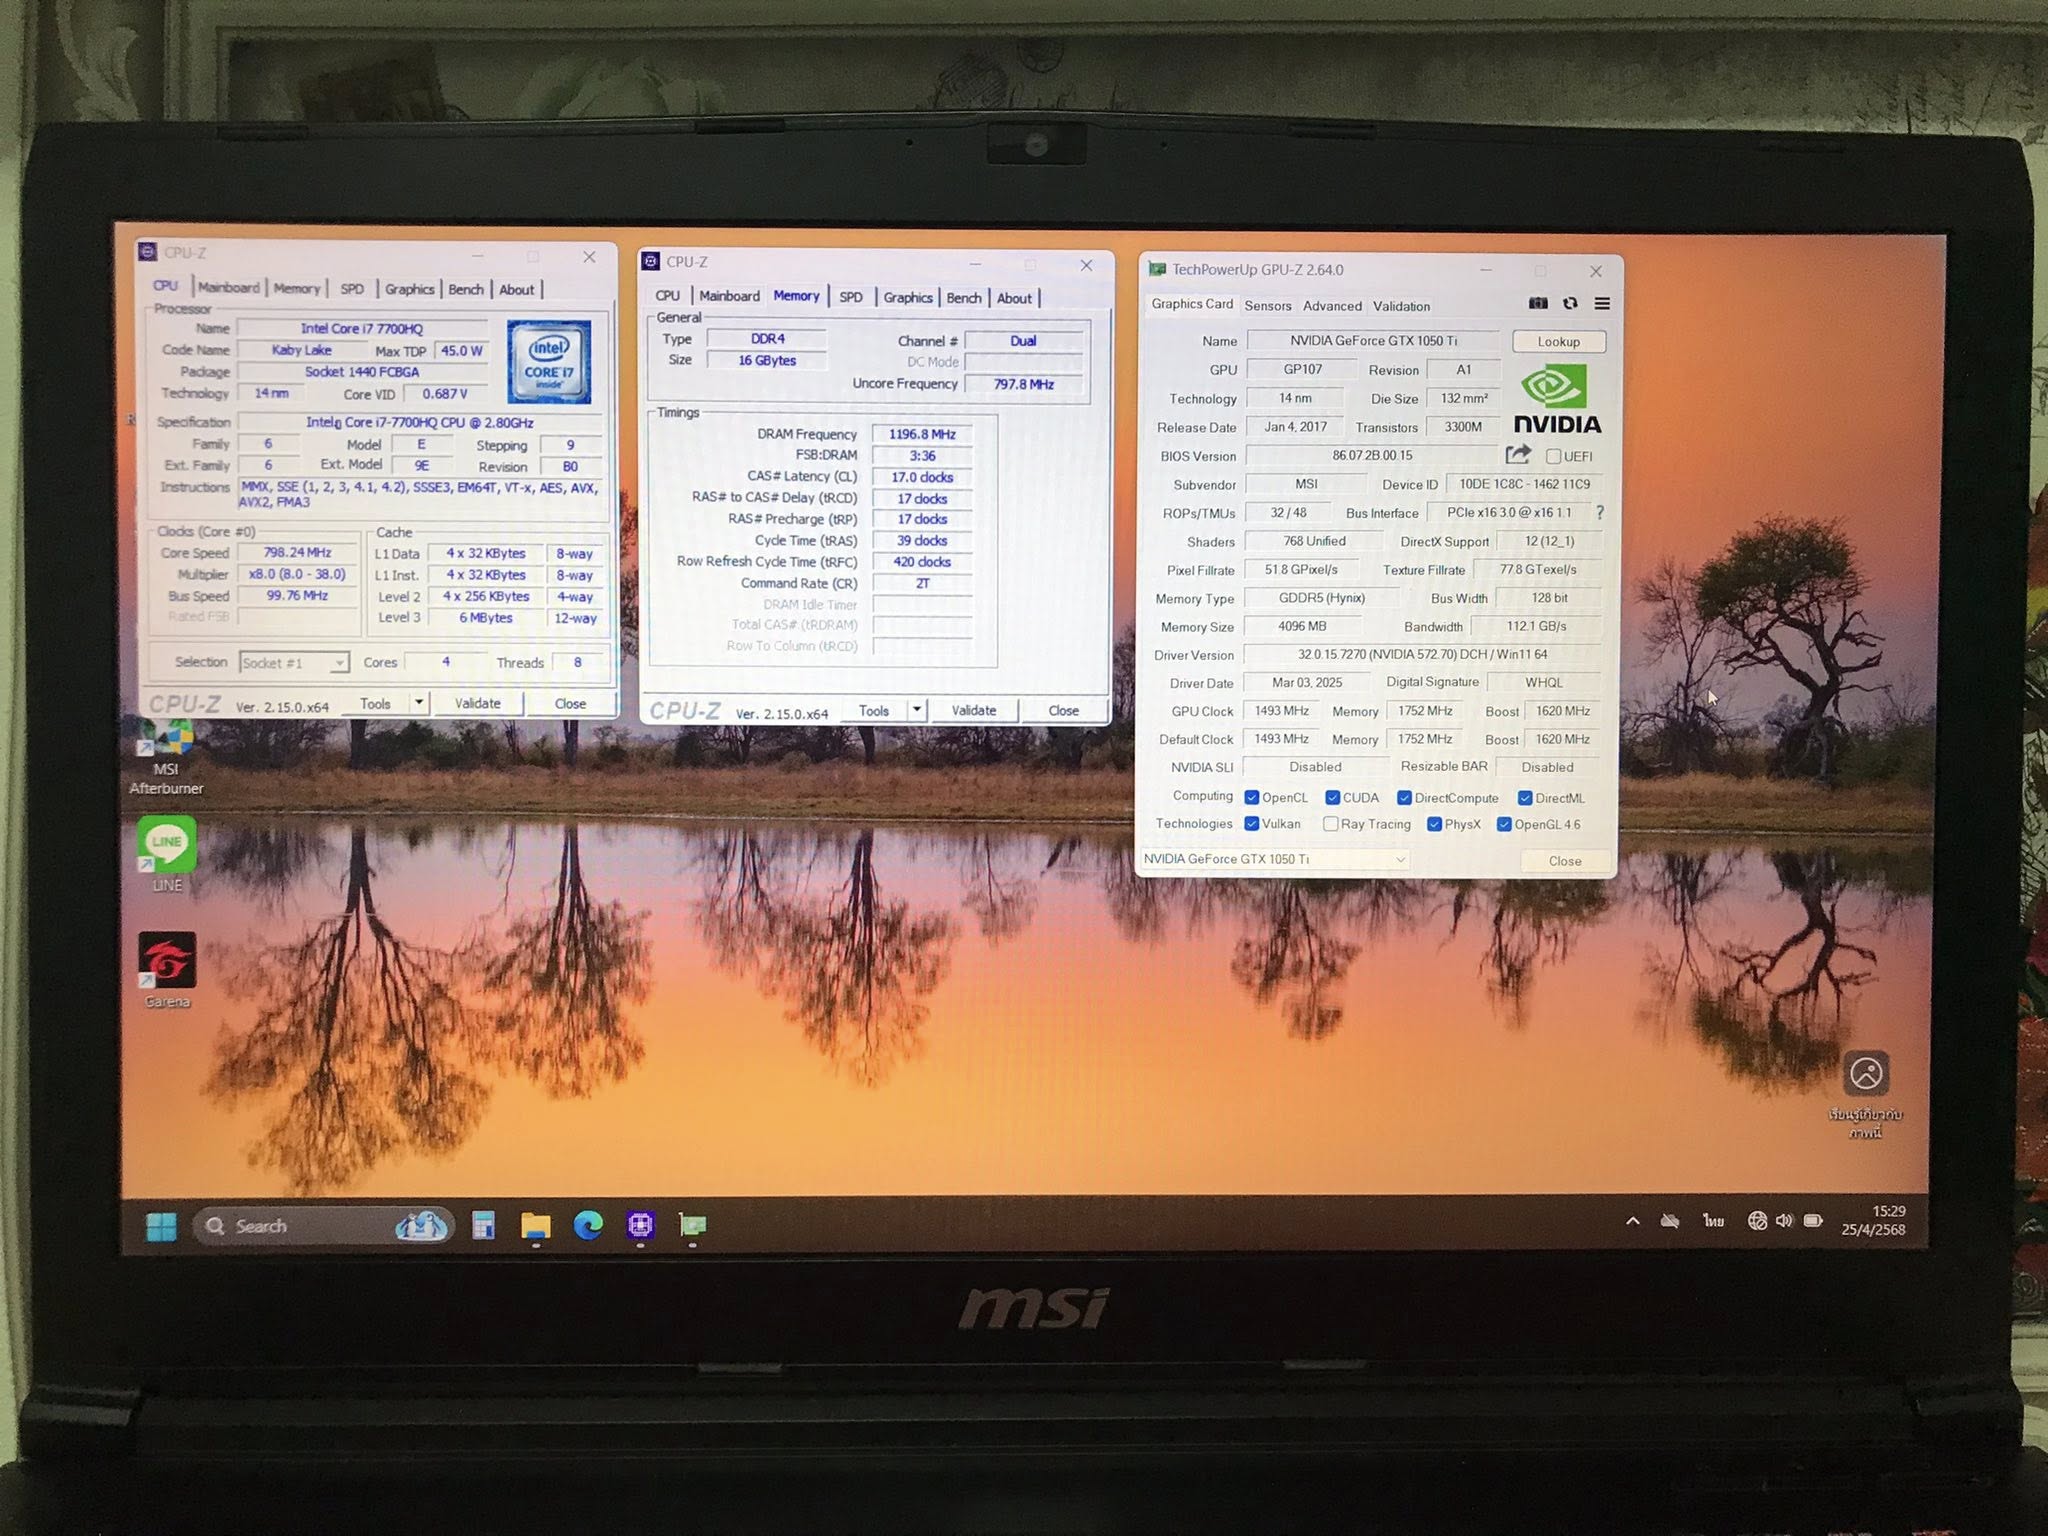Click the first pinned taskbar app icon

[484, 1226]
